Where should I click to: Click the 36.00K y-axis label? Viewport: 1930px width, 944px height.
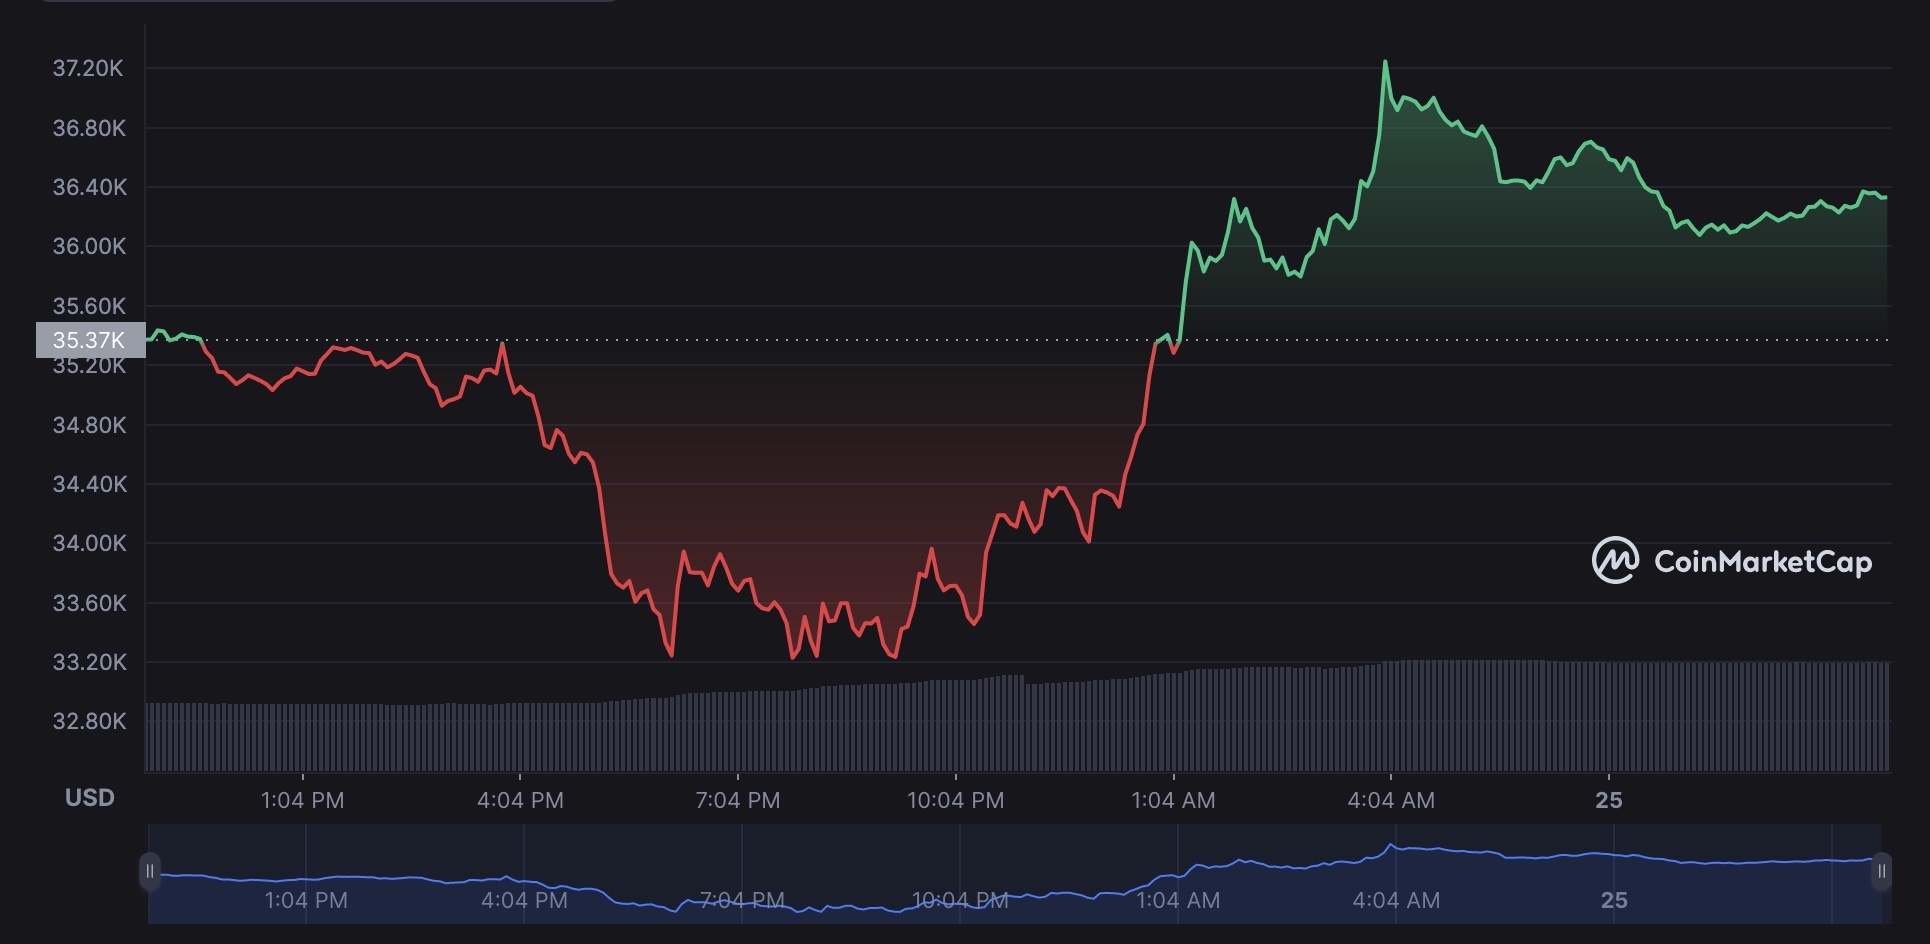(89, 246)
